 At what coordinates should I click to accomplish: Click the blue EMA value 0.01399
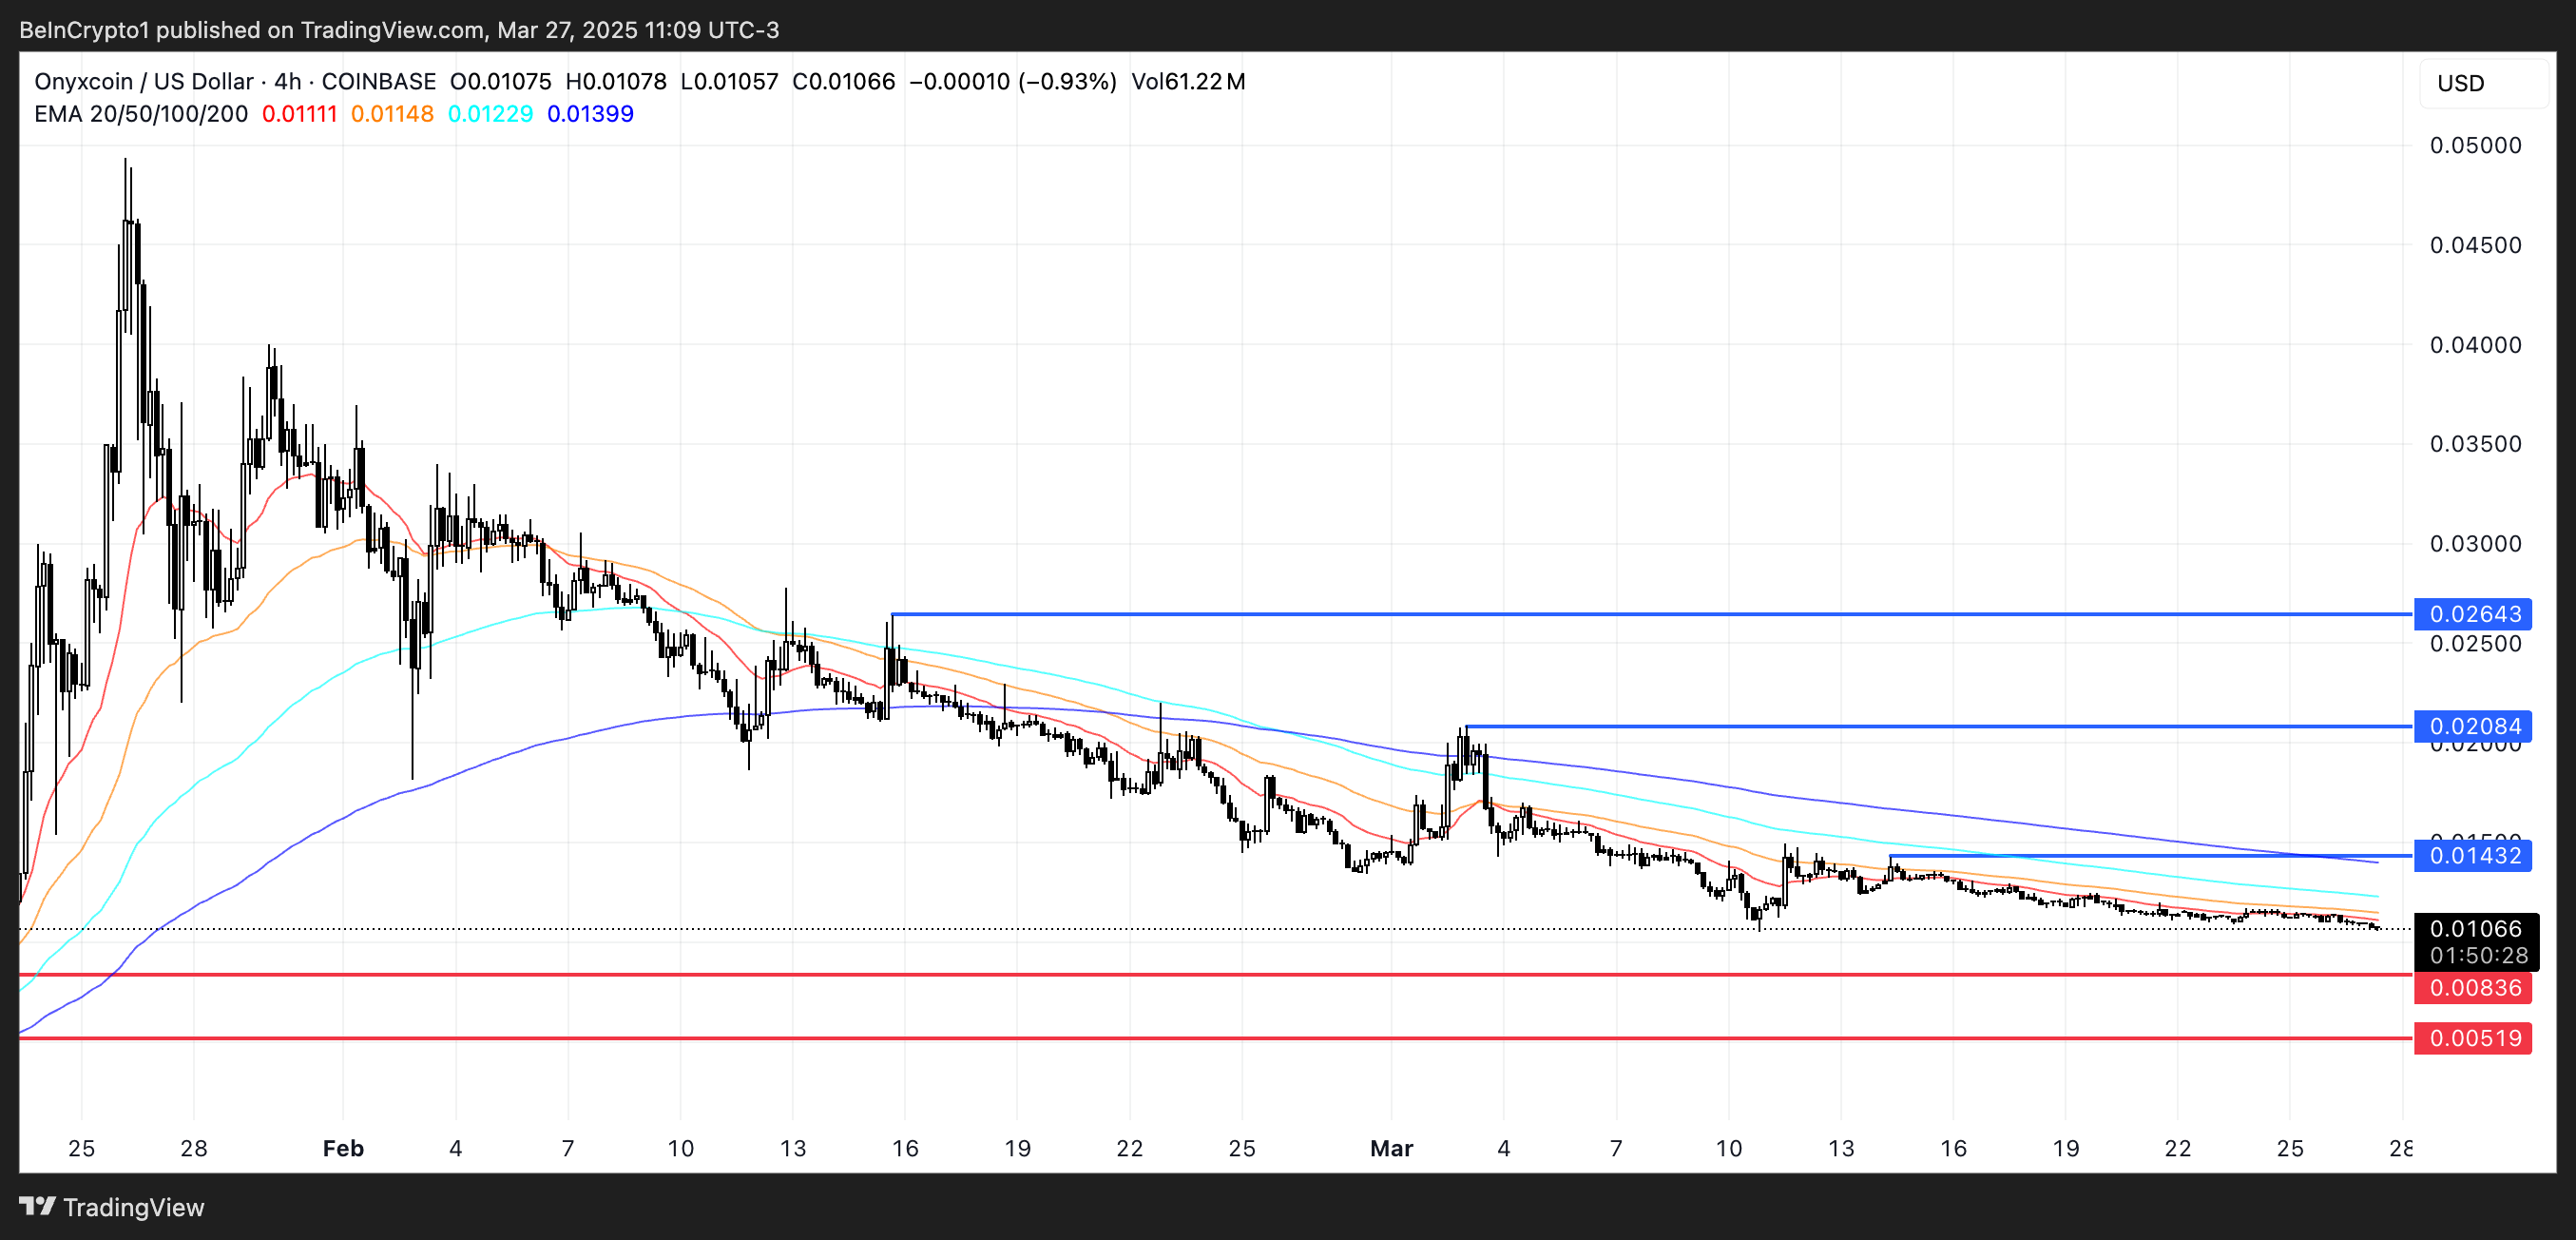click(590, 114)
